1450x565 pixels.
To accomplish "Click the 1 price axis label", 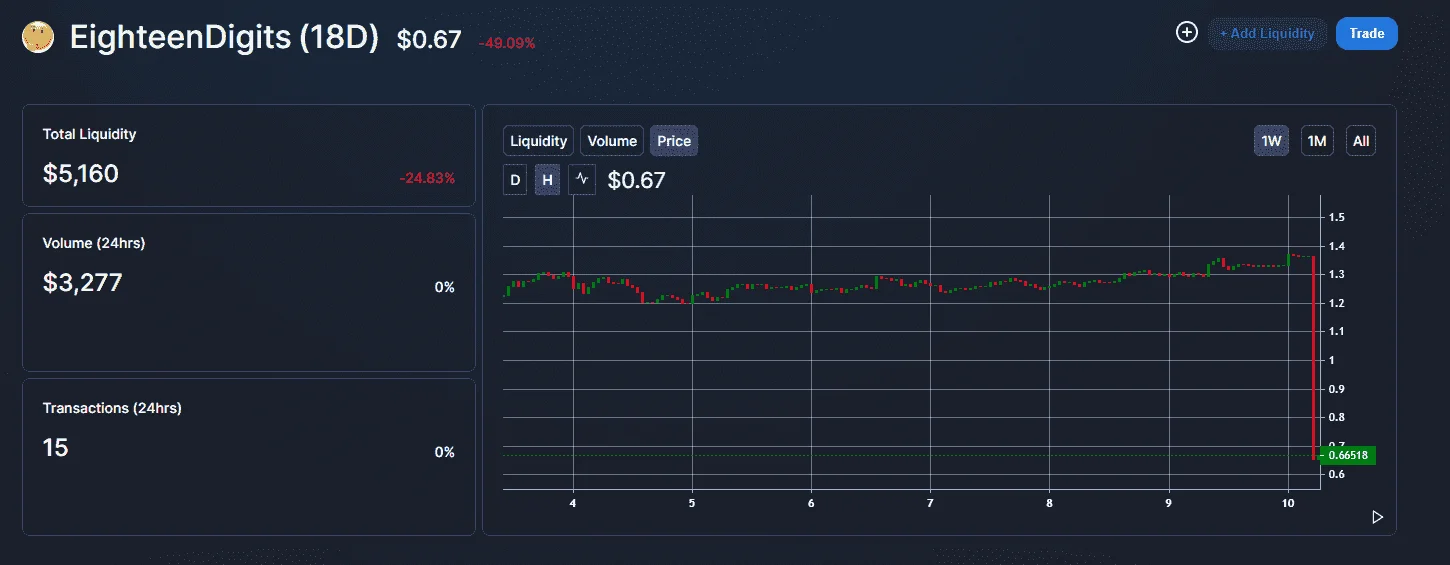I will [x=1331, y=360].
